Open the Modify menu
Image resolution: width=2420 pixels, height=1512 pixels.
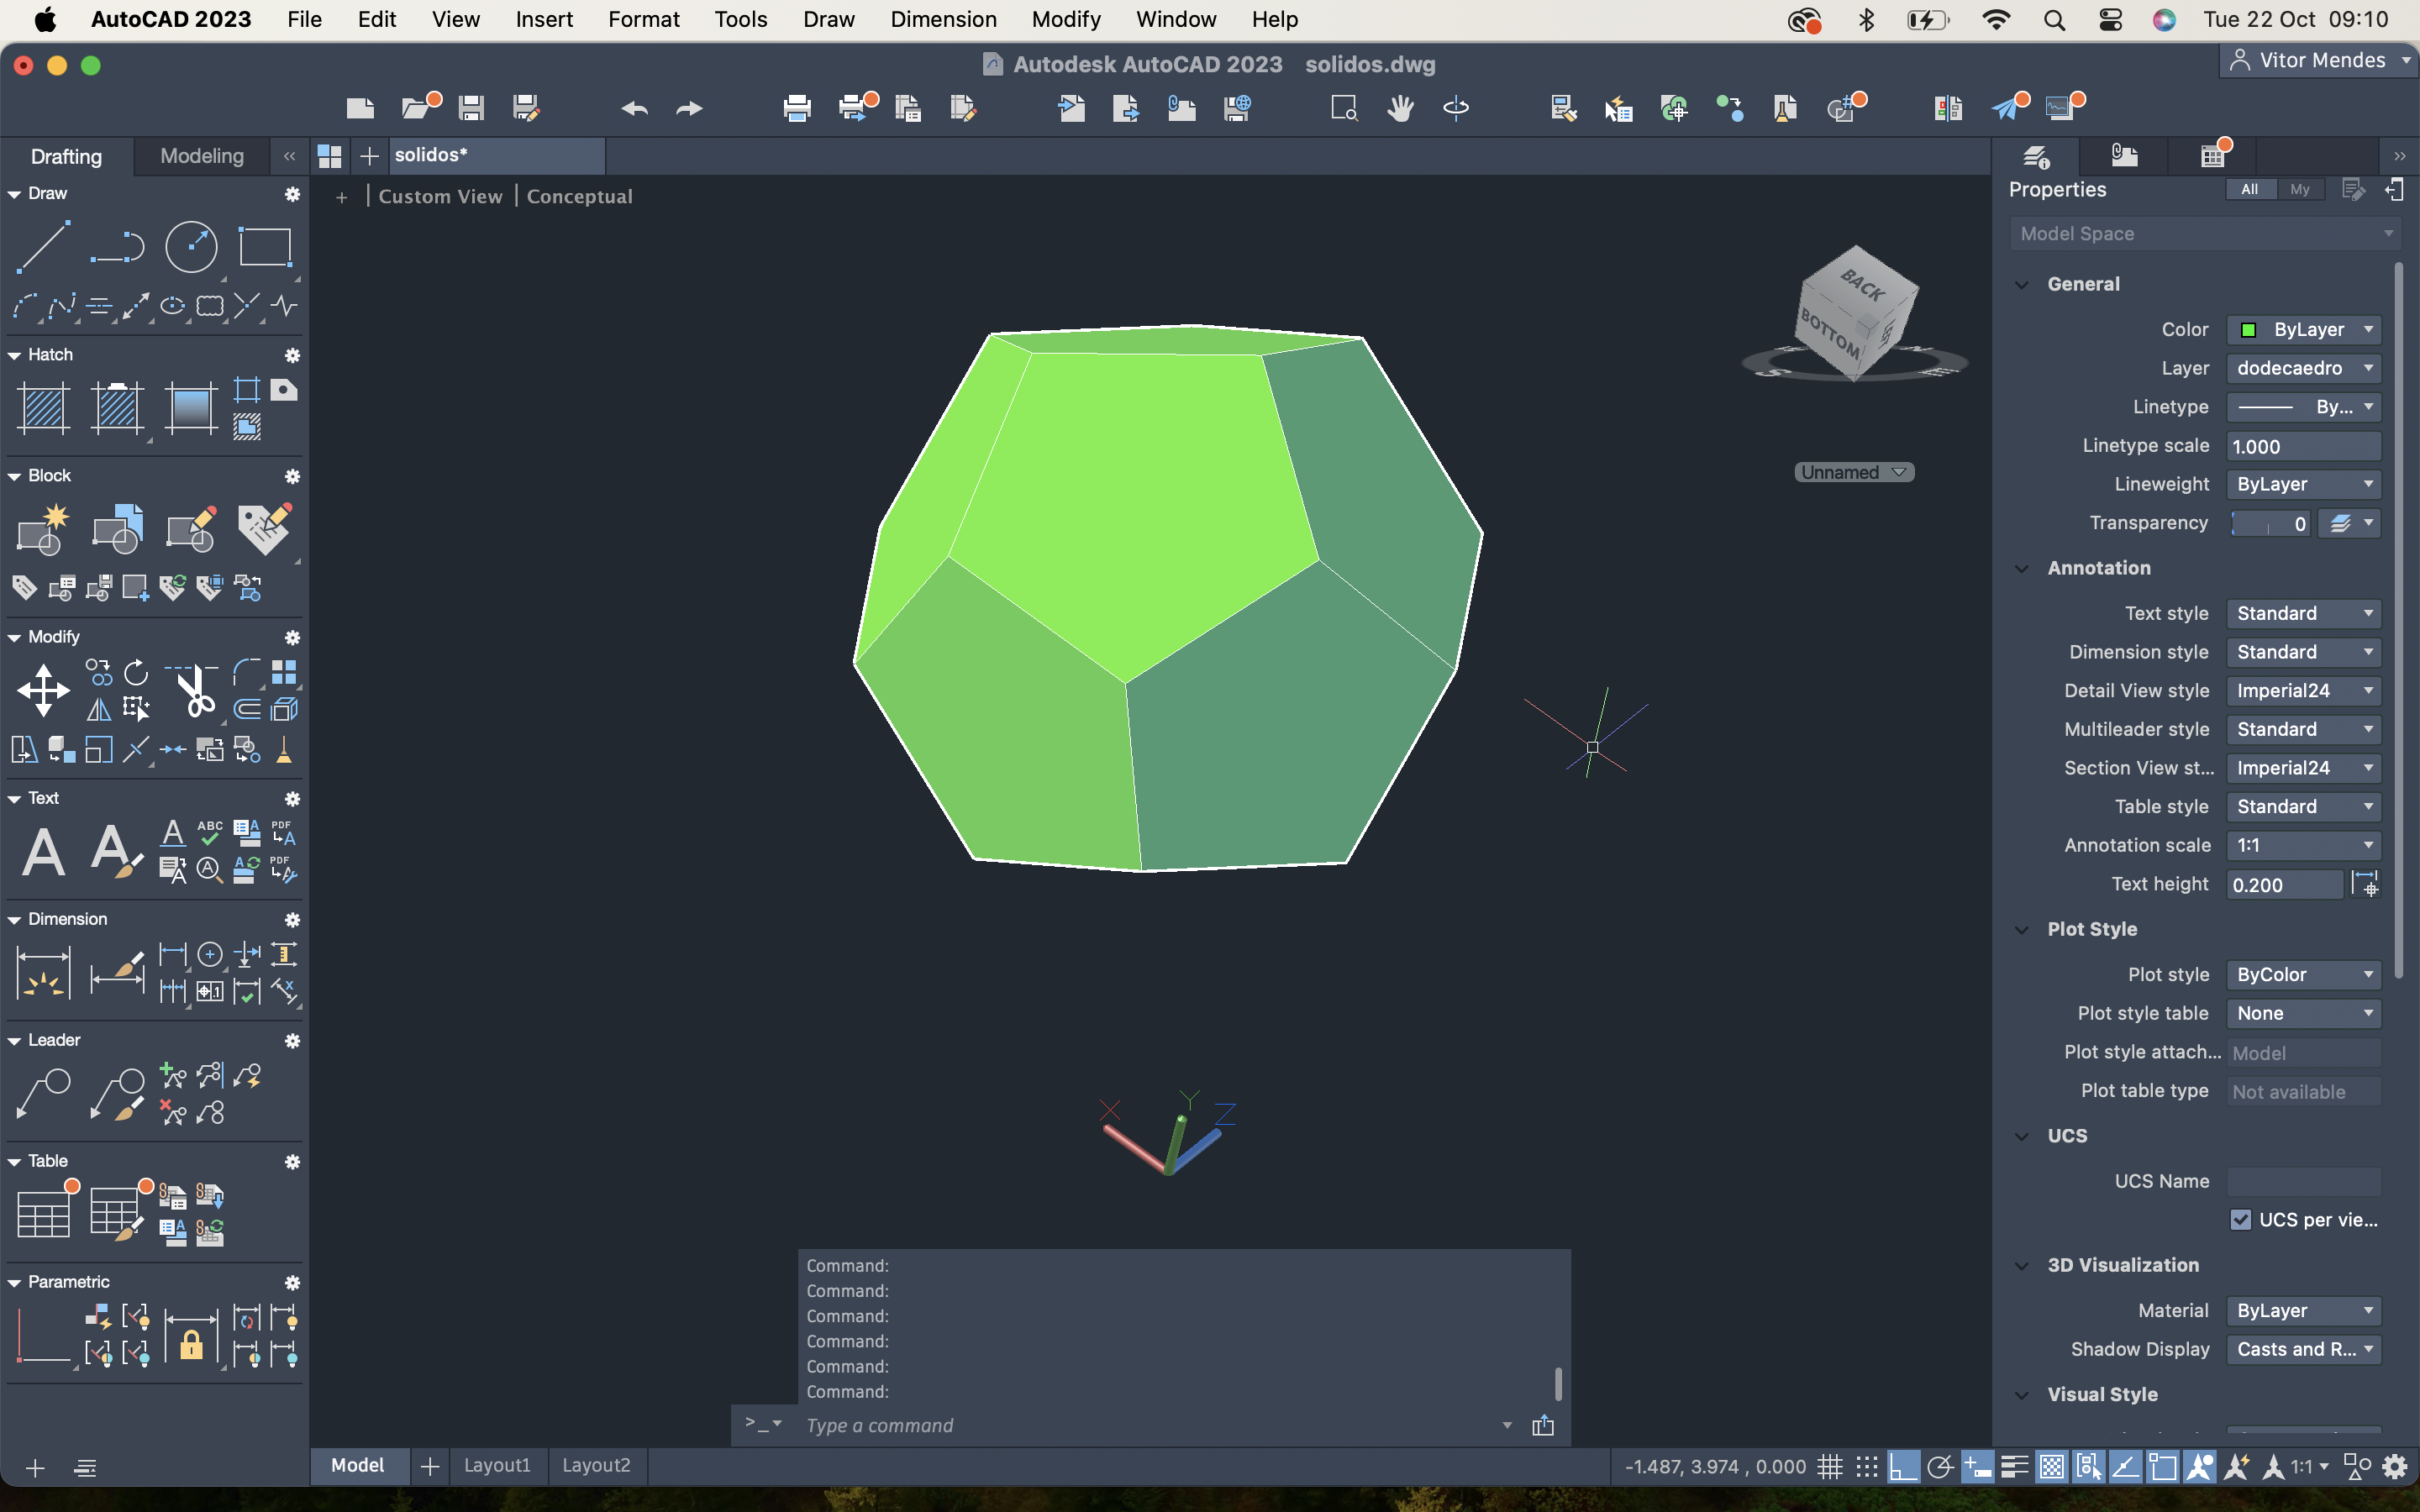[1065, 19]
